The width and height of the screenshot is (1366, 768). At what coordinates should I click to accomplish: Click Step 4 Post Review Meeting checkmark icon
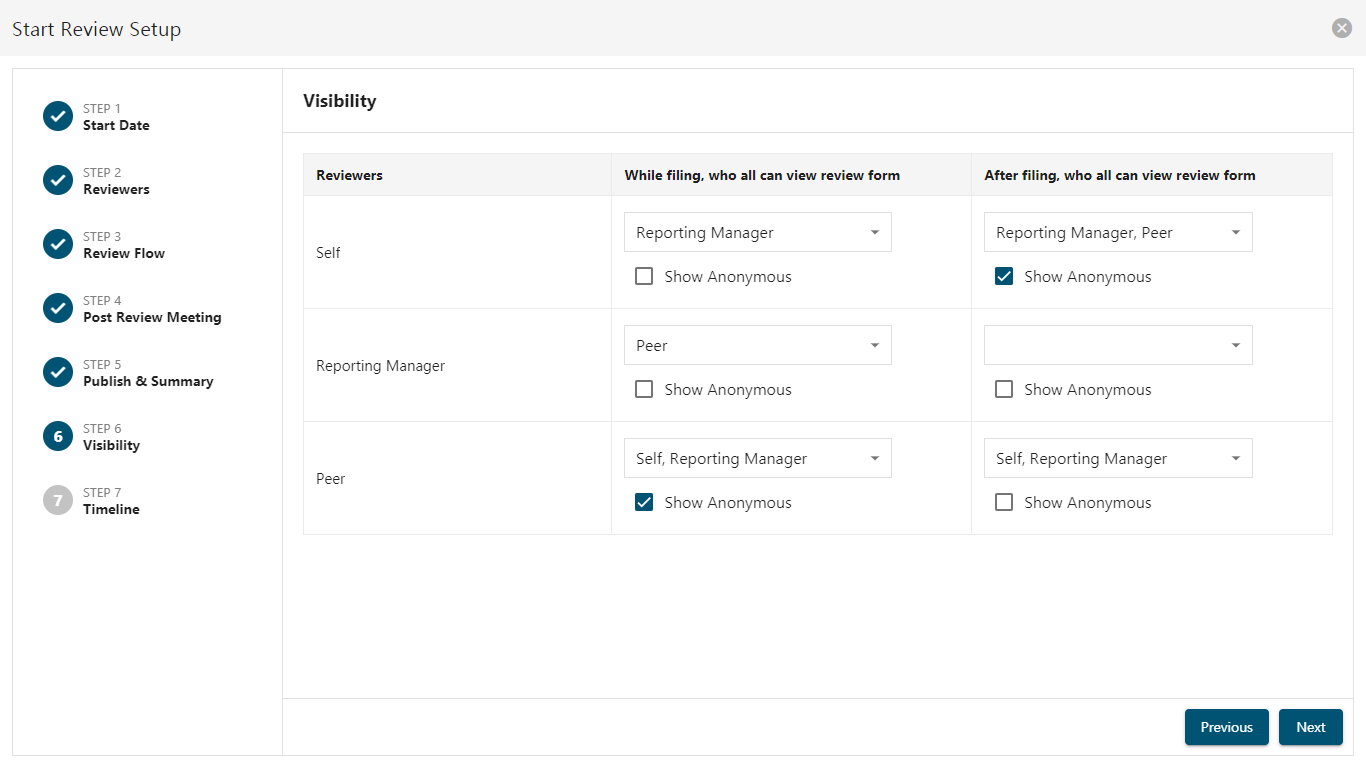(x=58, y=308)
